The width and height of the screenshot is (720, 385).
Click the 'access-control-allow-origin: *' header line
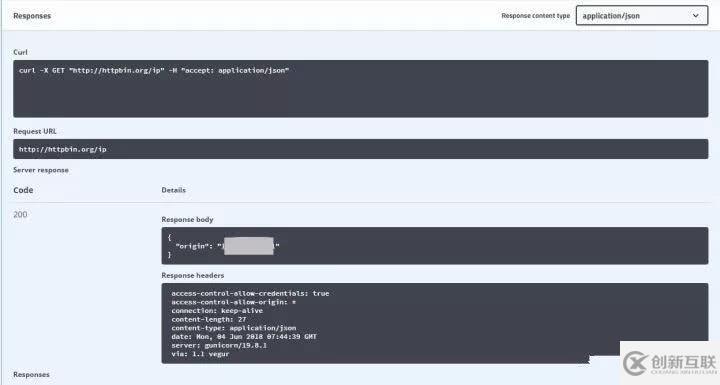(x=234, y=302)
